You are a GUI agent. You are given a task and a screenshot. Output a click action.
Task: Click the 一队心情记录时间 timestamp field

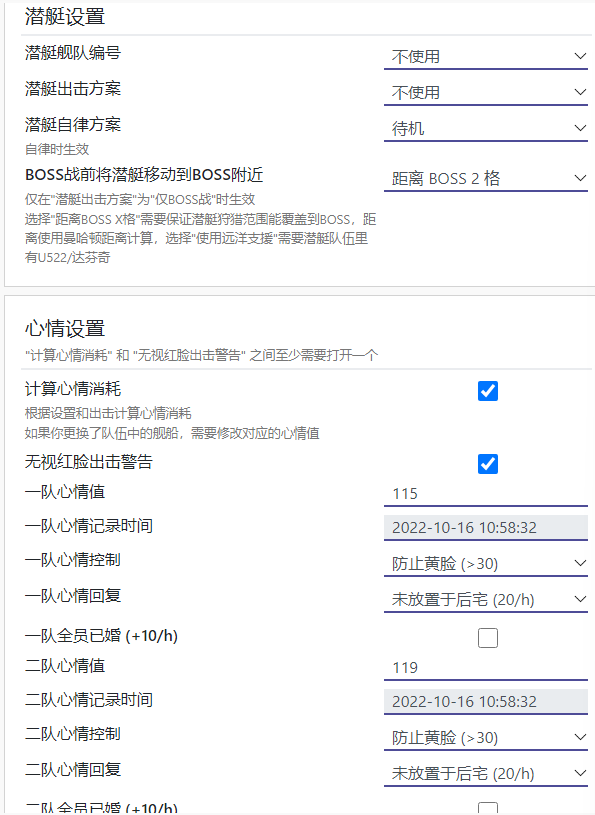[485, 528]
